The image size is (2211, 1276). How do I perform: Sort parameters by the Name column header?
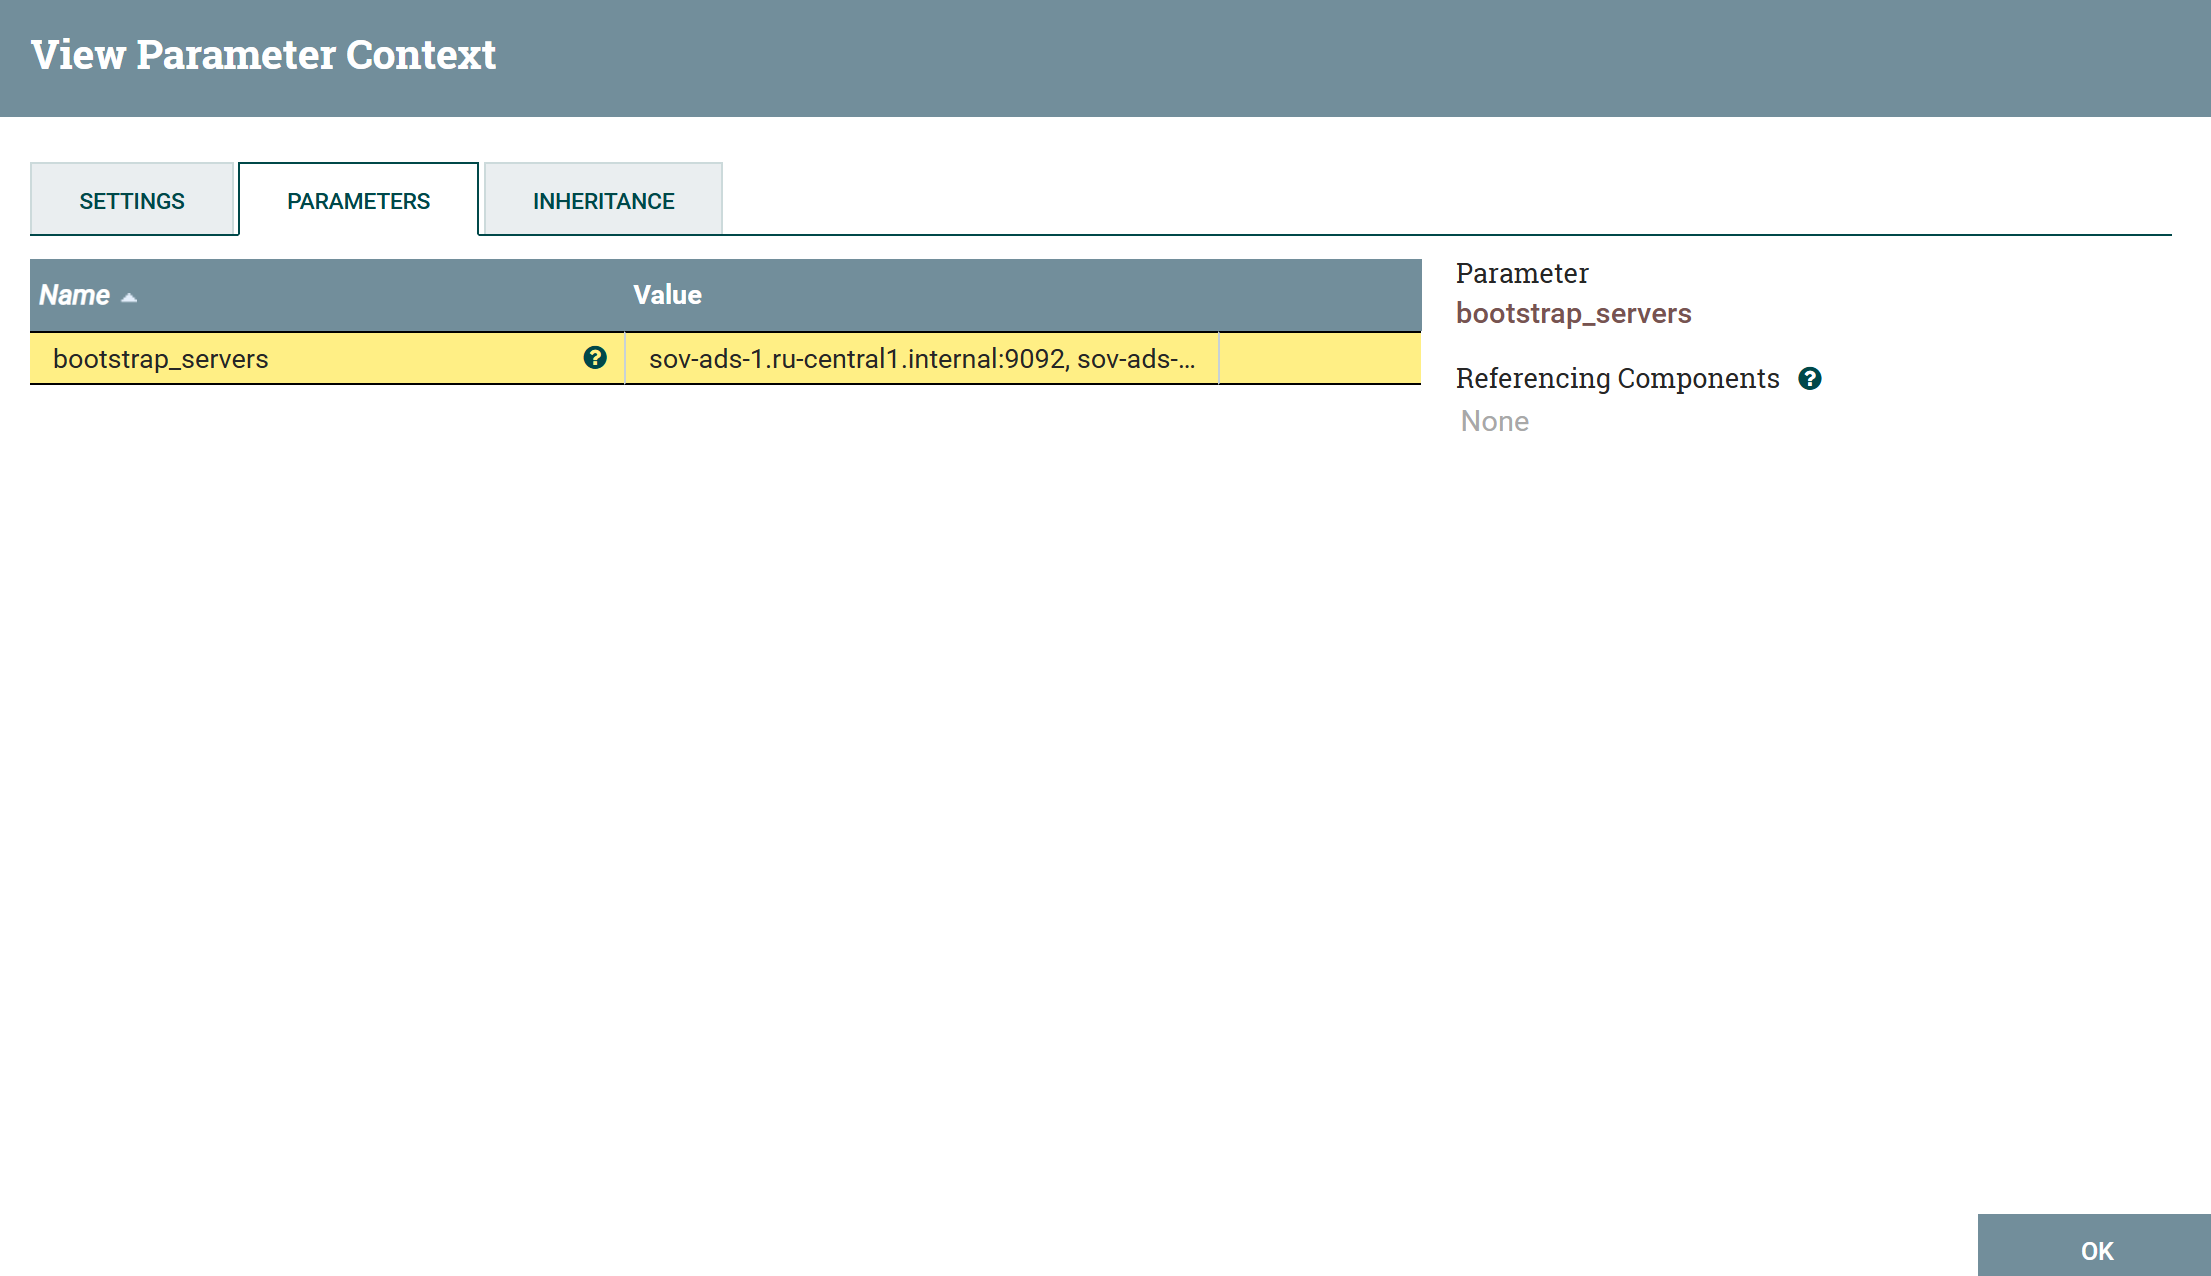pyautogui.click(x=75, y=295)
